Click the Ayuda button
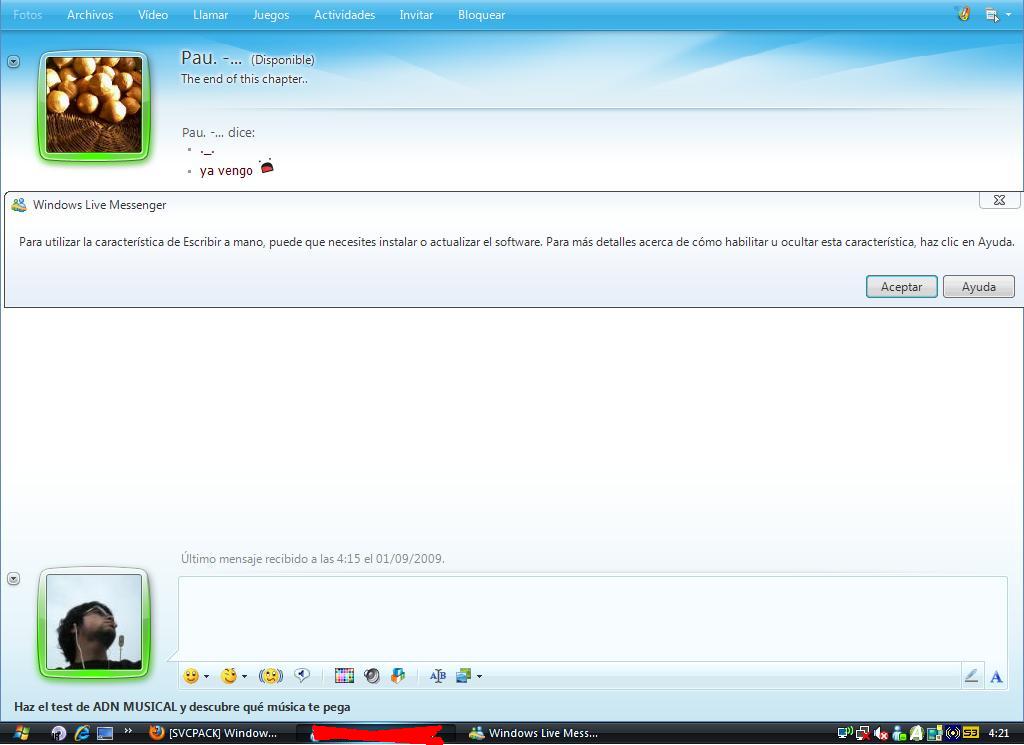1024x745 pixels. (978, 287)
